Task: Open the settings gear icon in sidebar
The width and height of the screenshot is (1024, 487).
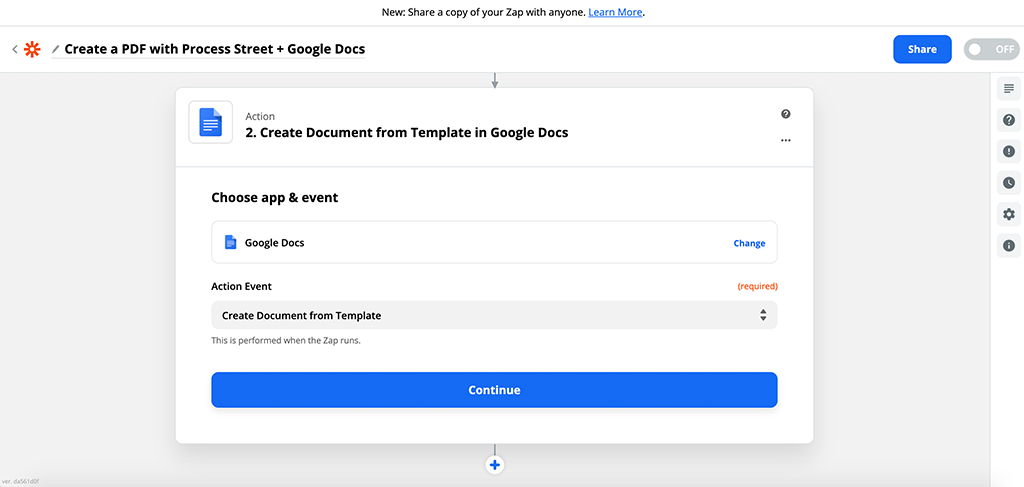Action: click(x=1008, y=214)
